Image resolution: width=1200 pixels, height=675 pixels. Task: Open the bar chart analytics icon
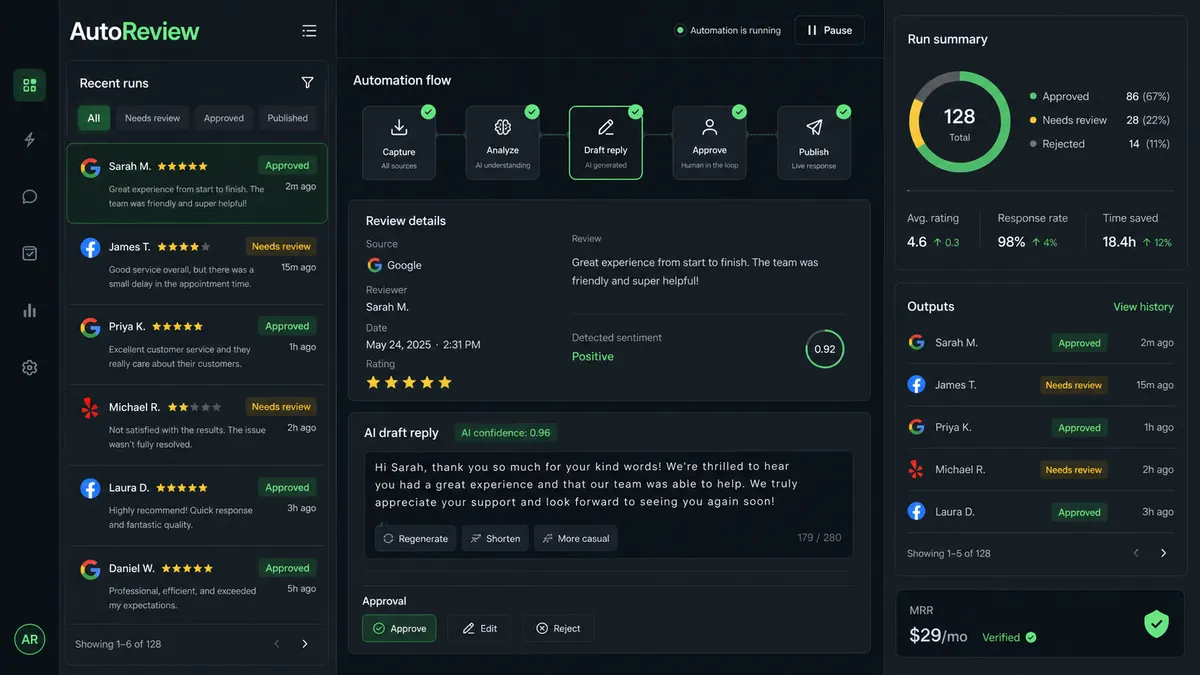(x=29, y=310)
